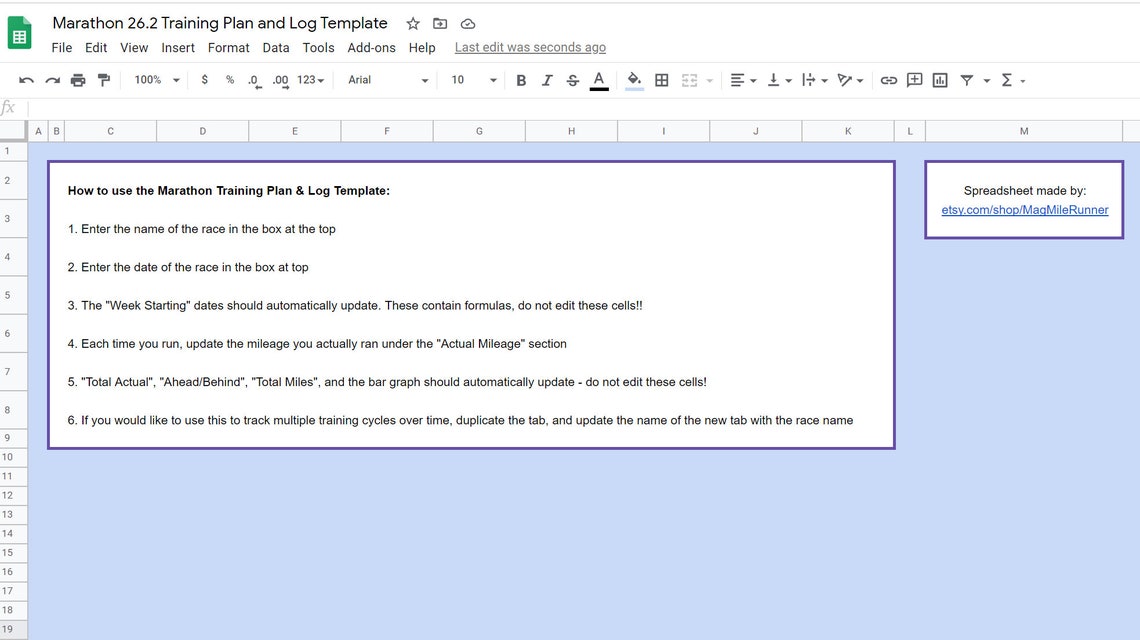Open the text color picker
This screenshot has width=1140, height=640.
pyautogui.click(x=598, y=80)
